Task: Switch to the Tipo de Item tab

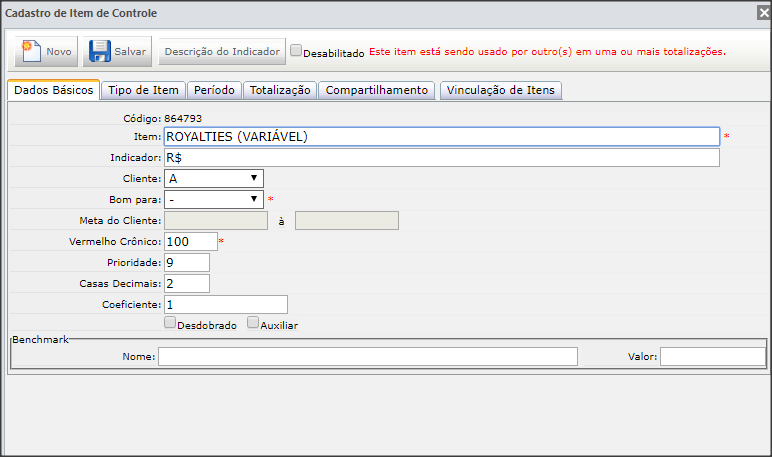Action: pos(143,90)
